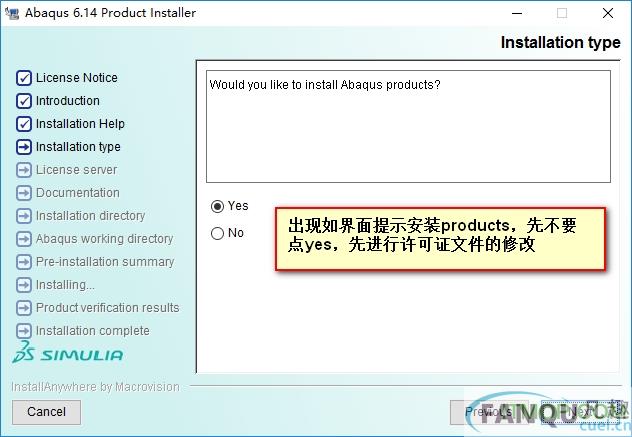Click the Installation complete arrow icon

point(24,331)
